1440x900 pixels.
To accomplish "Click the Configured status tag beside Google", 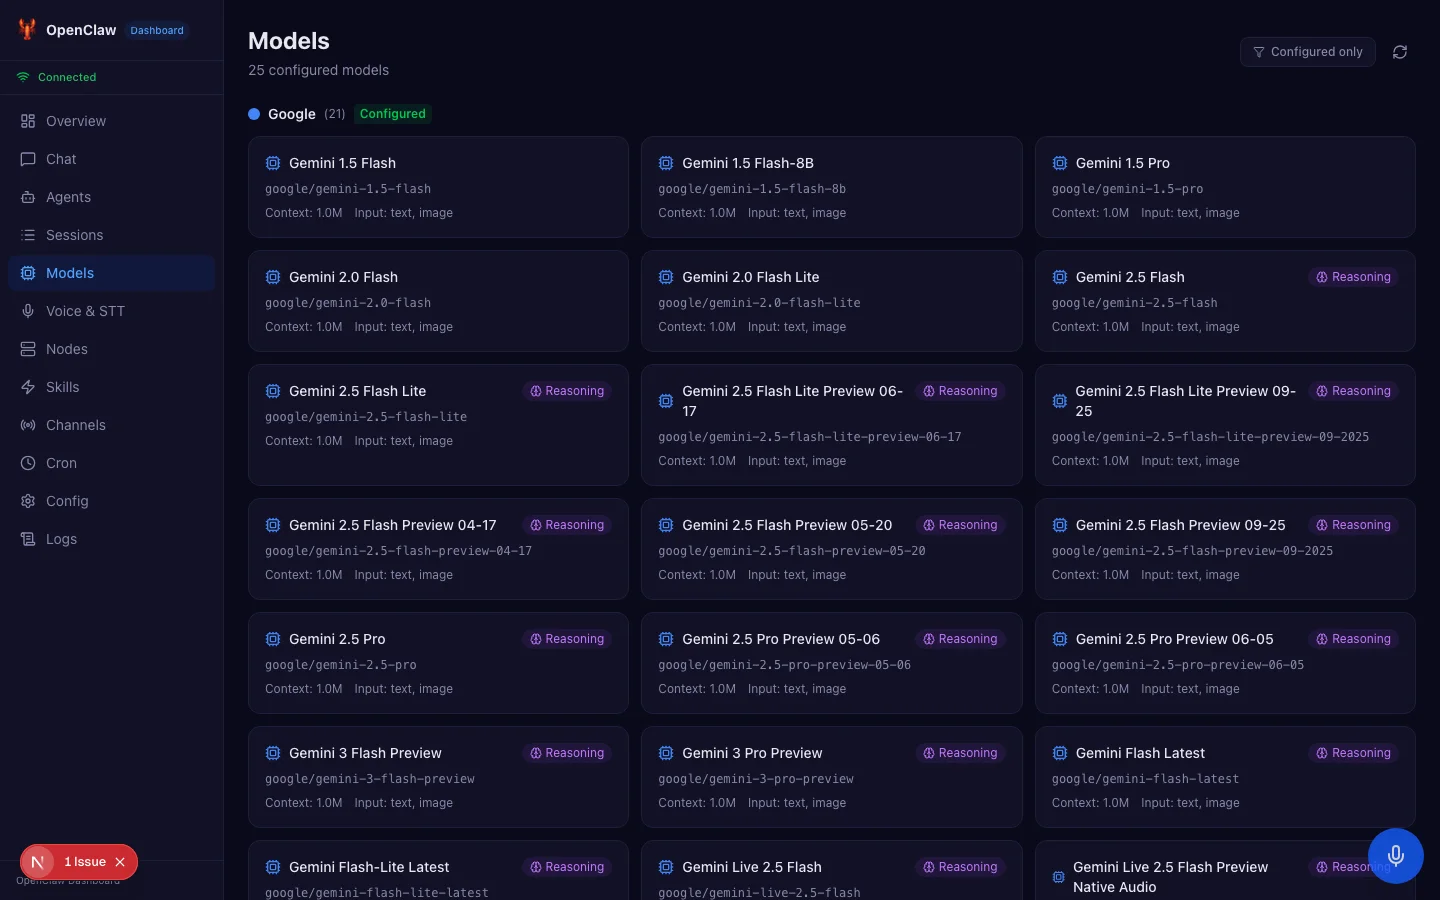I will [392, 114].
